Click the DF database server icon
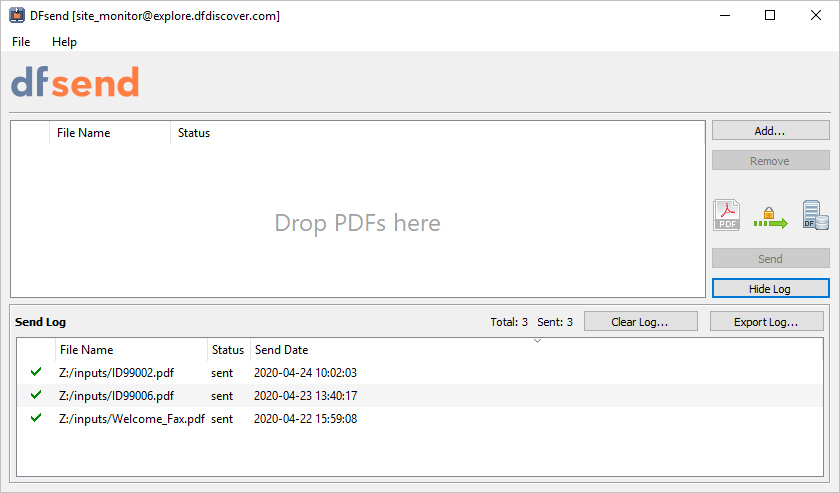The width and height of the screenshot is (840, 493). pos(815,215)
